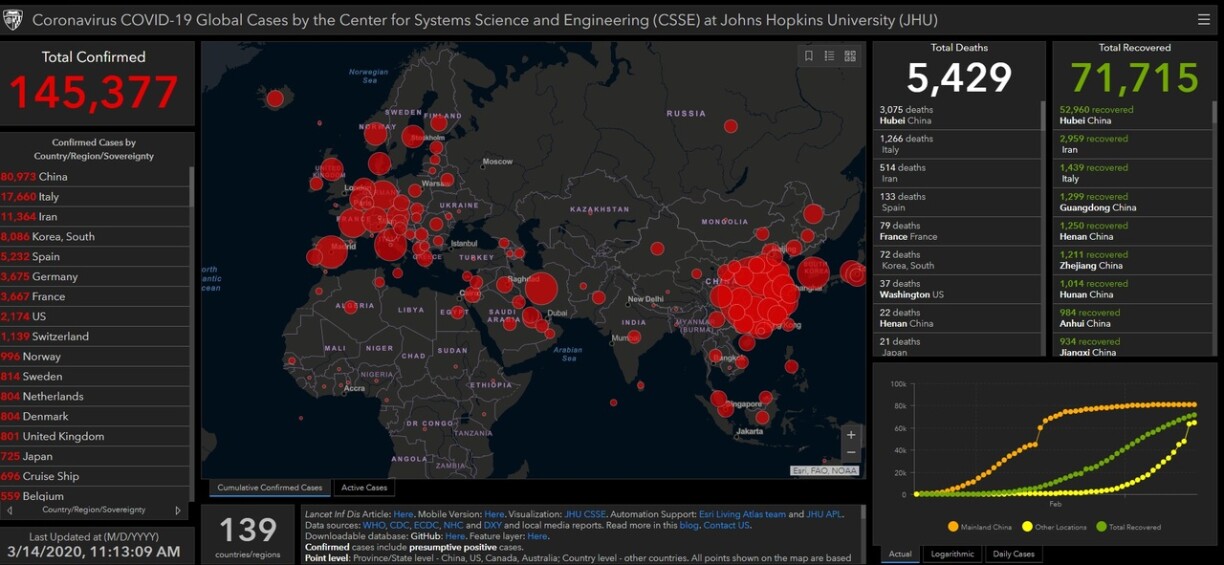Screen dimensions: 1224x565
Task: Open the basemap gallery grid icon
Action: pos(850,56)
